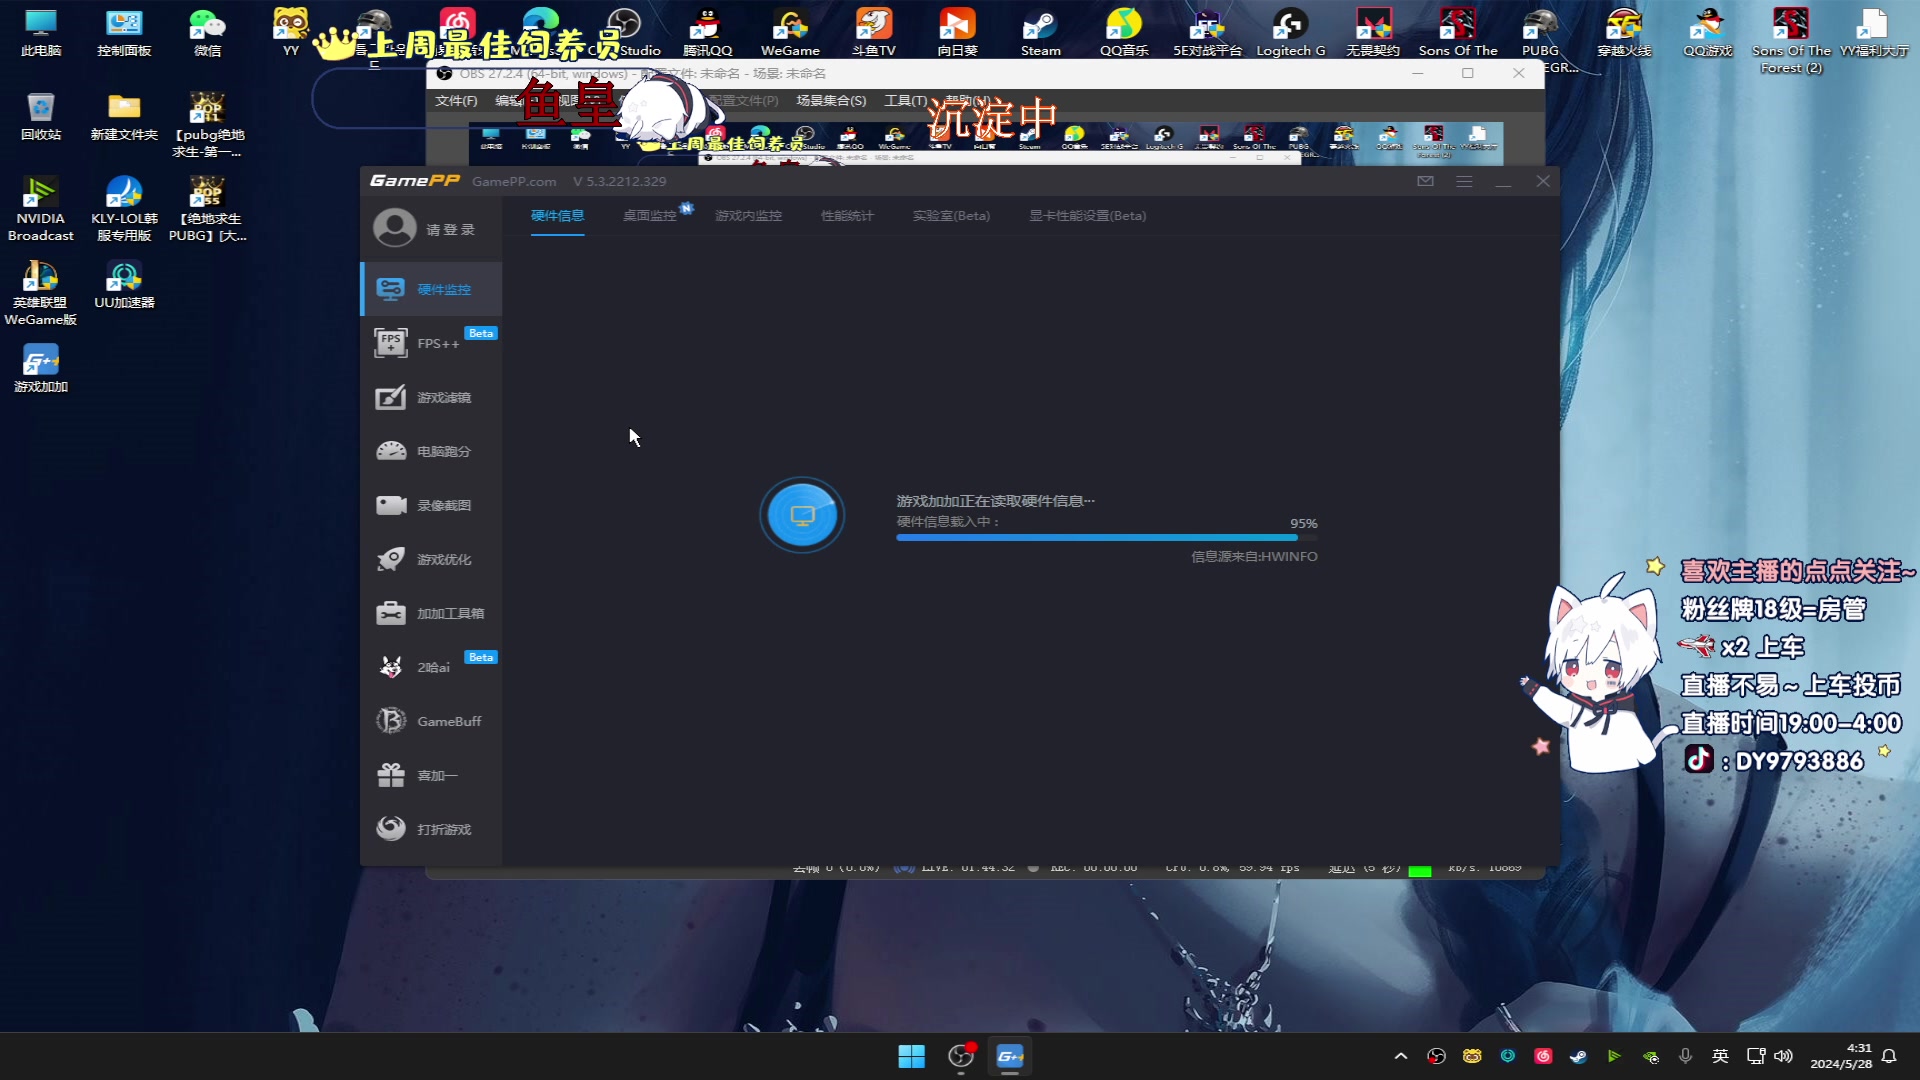Click the hardware loading progress bar
The image size is (1920, 1080).
[x=1106, y=538]
